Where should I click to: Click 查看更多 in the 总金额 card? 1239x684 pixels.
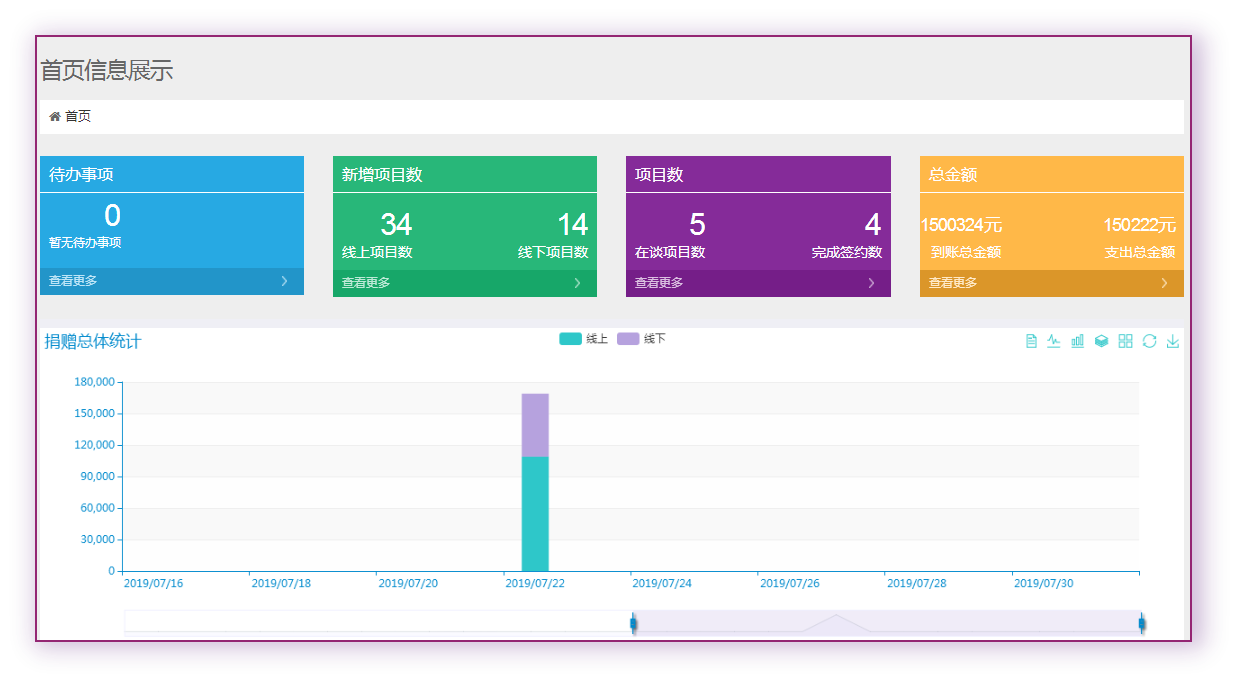coord(953,283)
